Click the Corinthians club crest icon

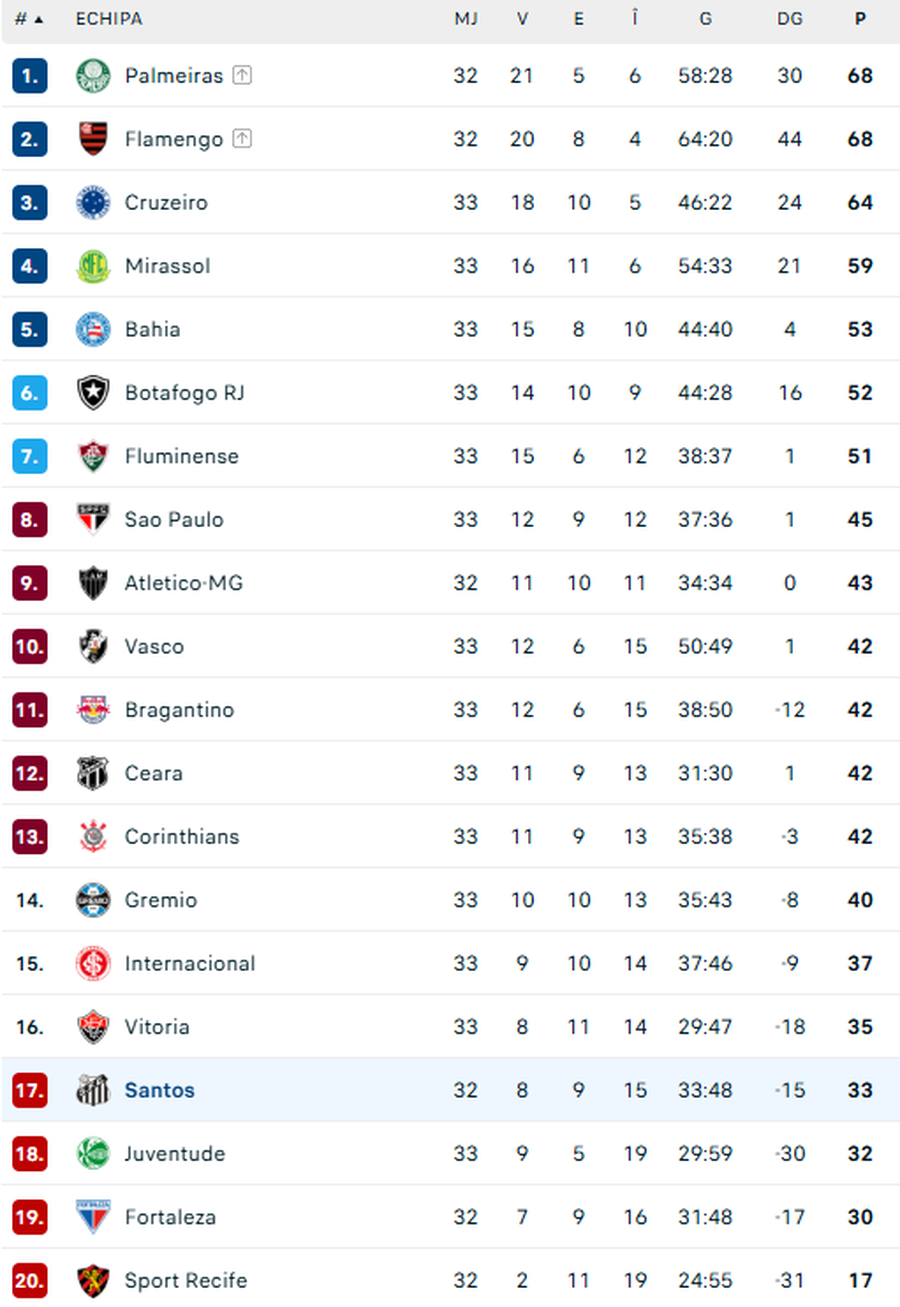(93, 837)
